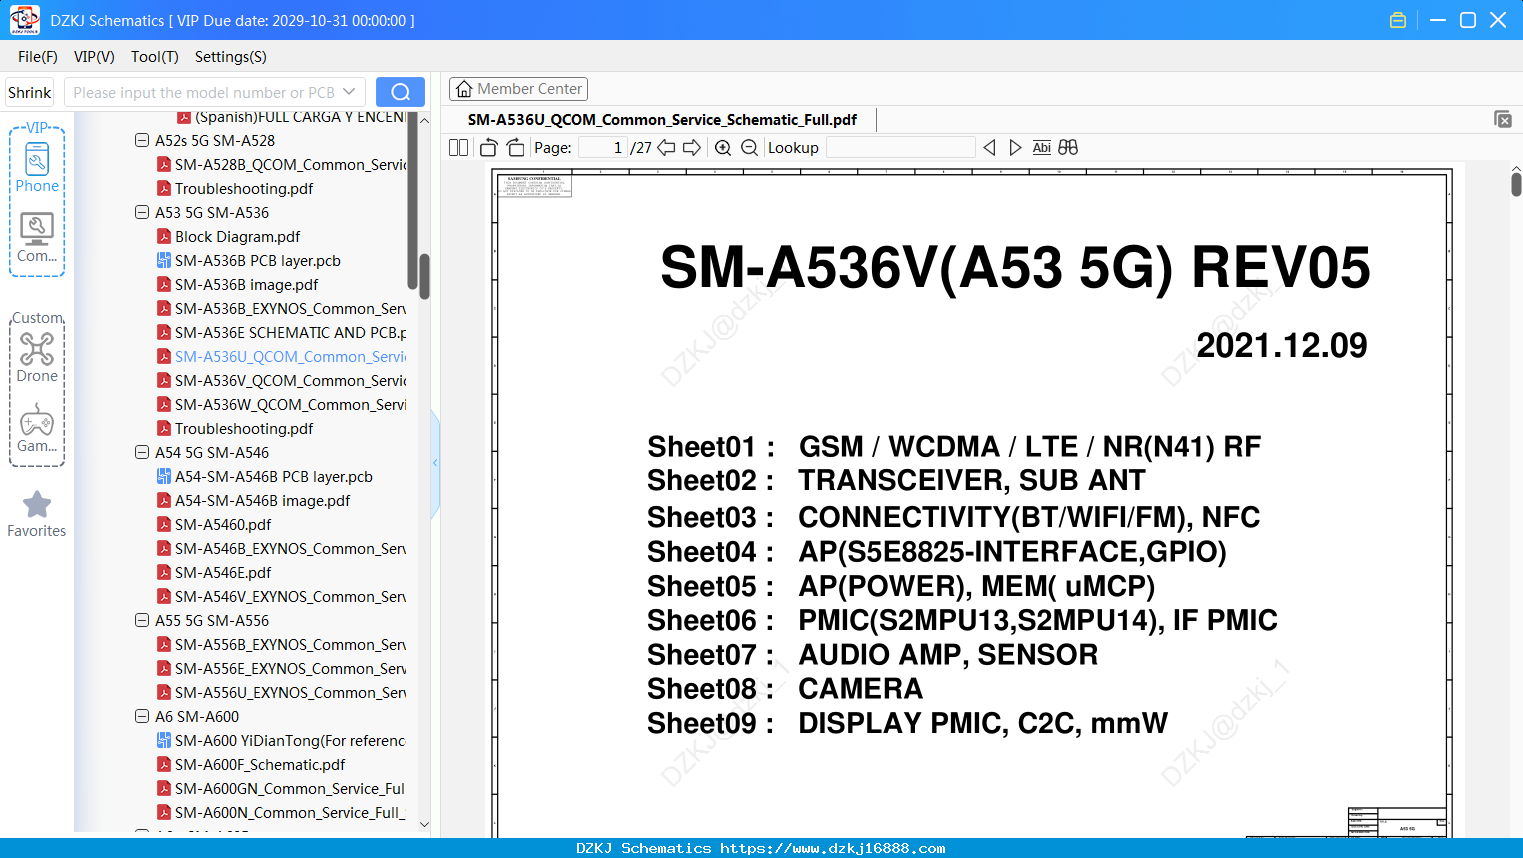
Task: Click the file tree vertical scrollbar thumb
Action: click(x=424, y=277)
